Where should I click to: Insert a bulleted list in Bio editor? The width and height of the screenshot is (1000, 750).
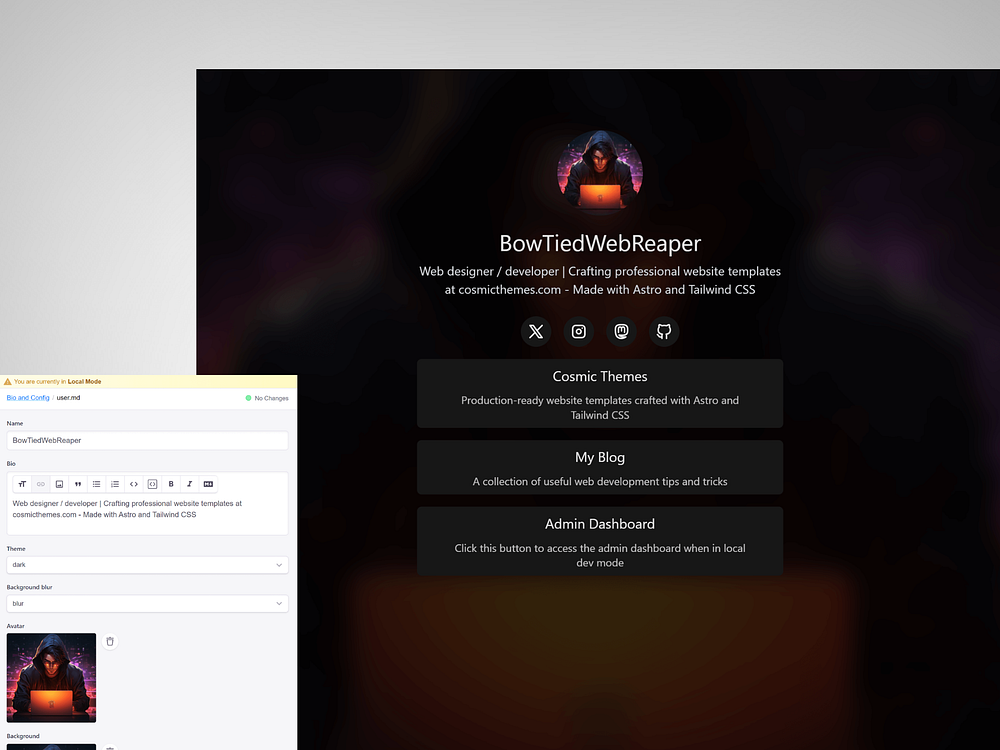pos(96,484)
